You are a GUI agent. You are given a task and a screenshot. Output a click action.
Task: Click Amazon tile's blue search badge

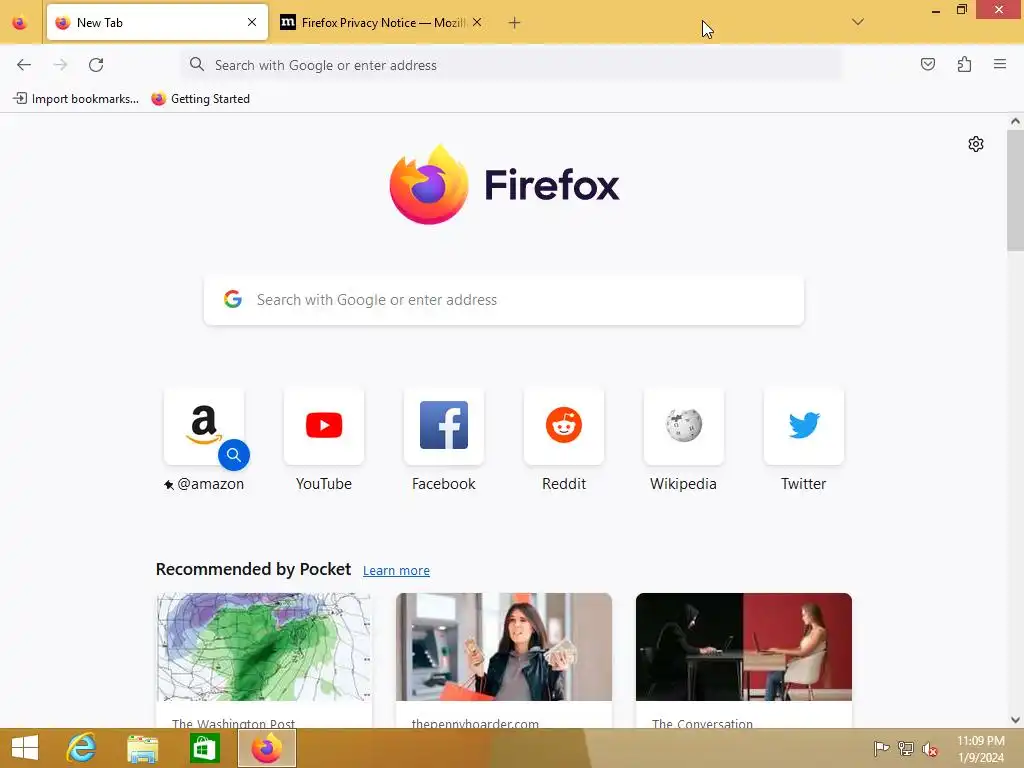point(234,455)
